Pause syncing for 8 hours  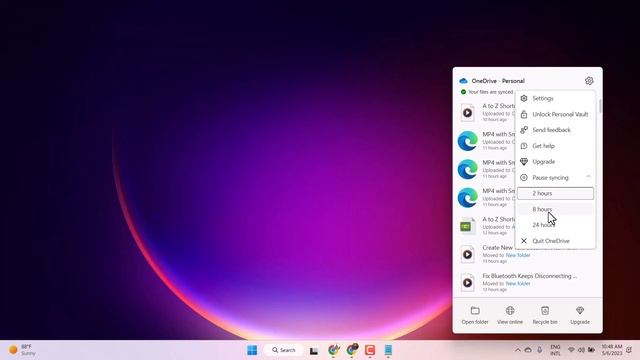click(x=555, y=209)
